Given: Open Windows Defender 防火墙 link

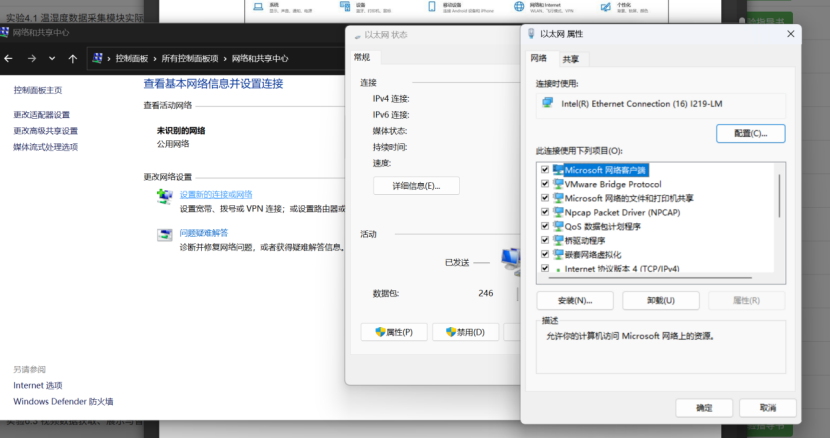Looking at the screenshot, I should point(63,401).
